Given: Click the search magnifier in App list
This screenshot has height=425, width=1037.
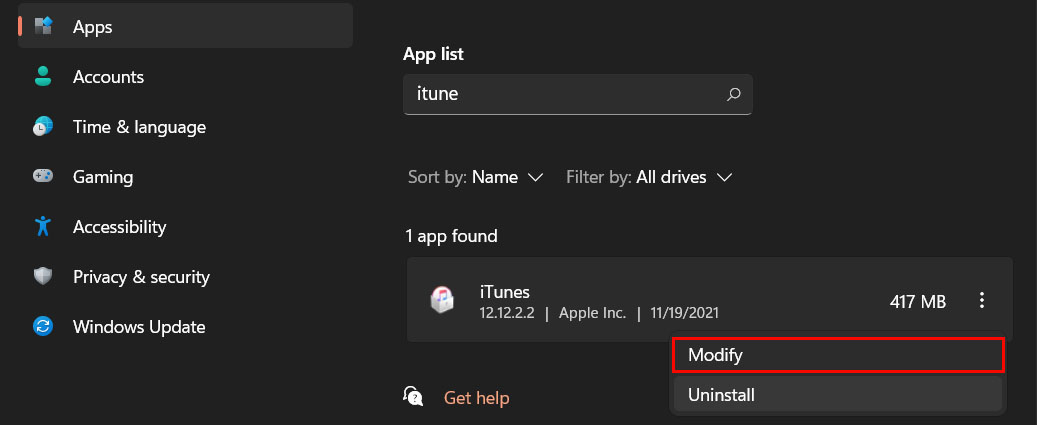Looking at the screenshot, I should tap(733, 95).
